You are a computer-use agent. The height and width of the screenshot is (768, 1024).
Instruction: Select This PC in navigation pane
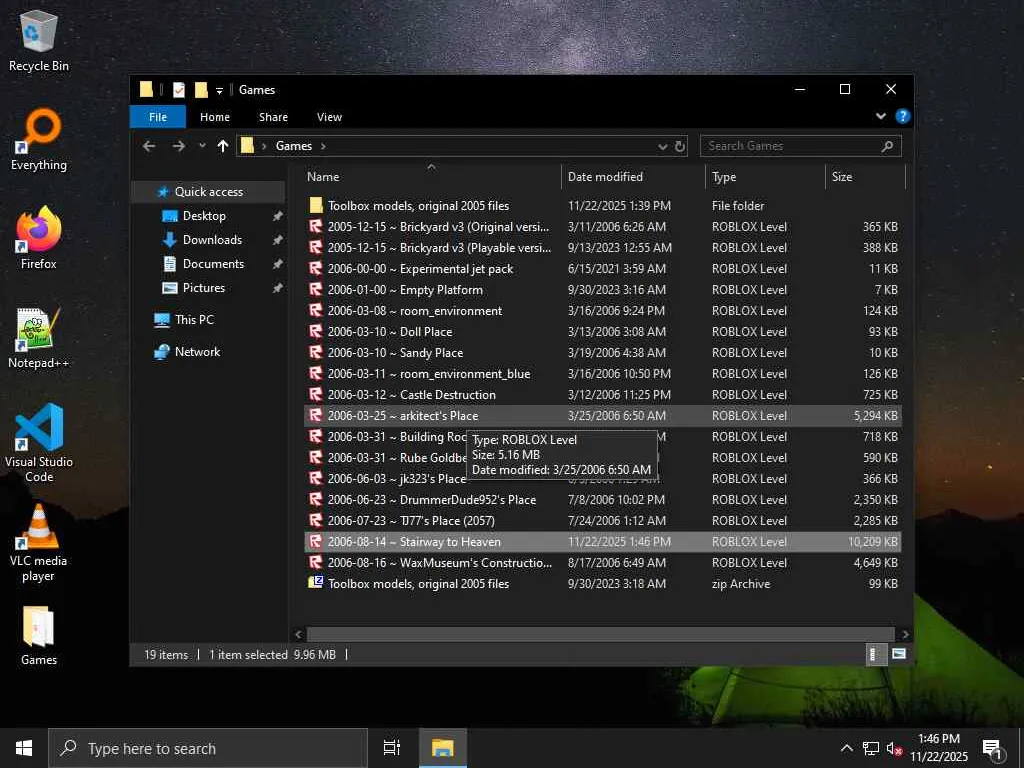click(x=194, y=319)
